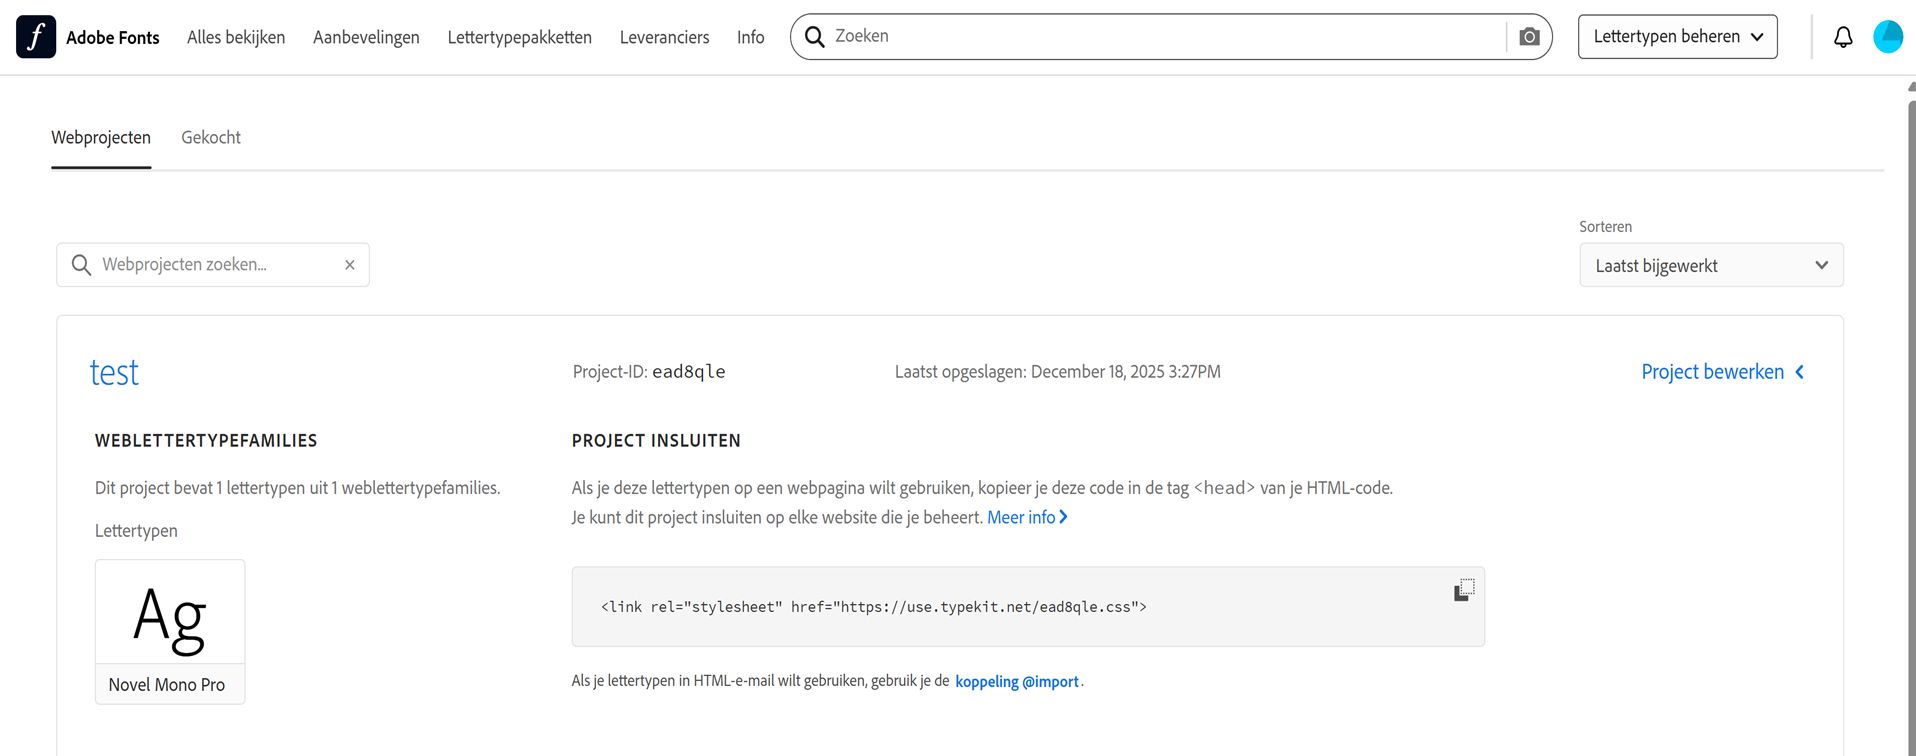
Task: Click the Novel Mono Pro label
Action: tap(167, 685)
